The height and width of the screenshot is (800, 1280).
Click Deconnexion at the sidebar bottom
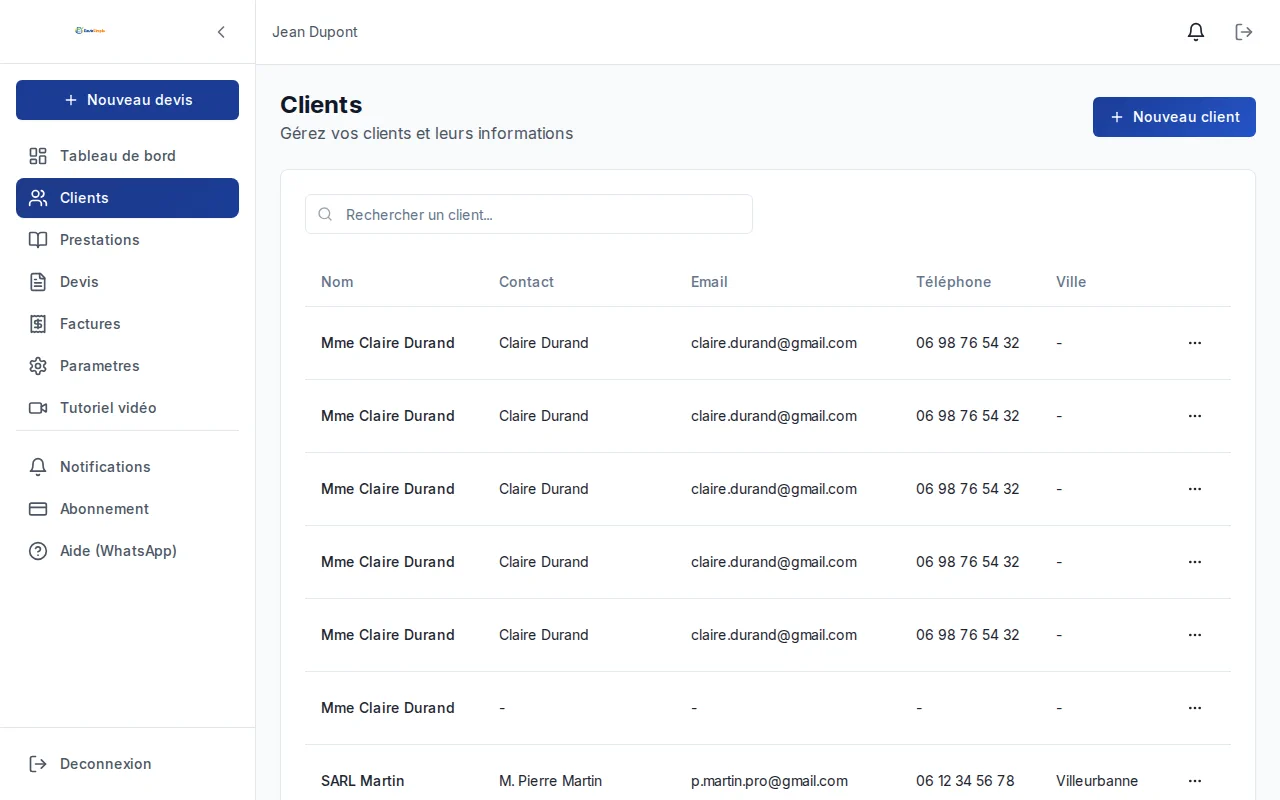(x=127, y=764)
